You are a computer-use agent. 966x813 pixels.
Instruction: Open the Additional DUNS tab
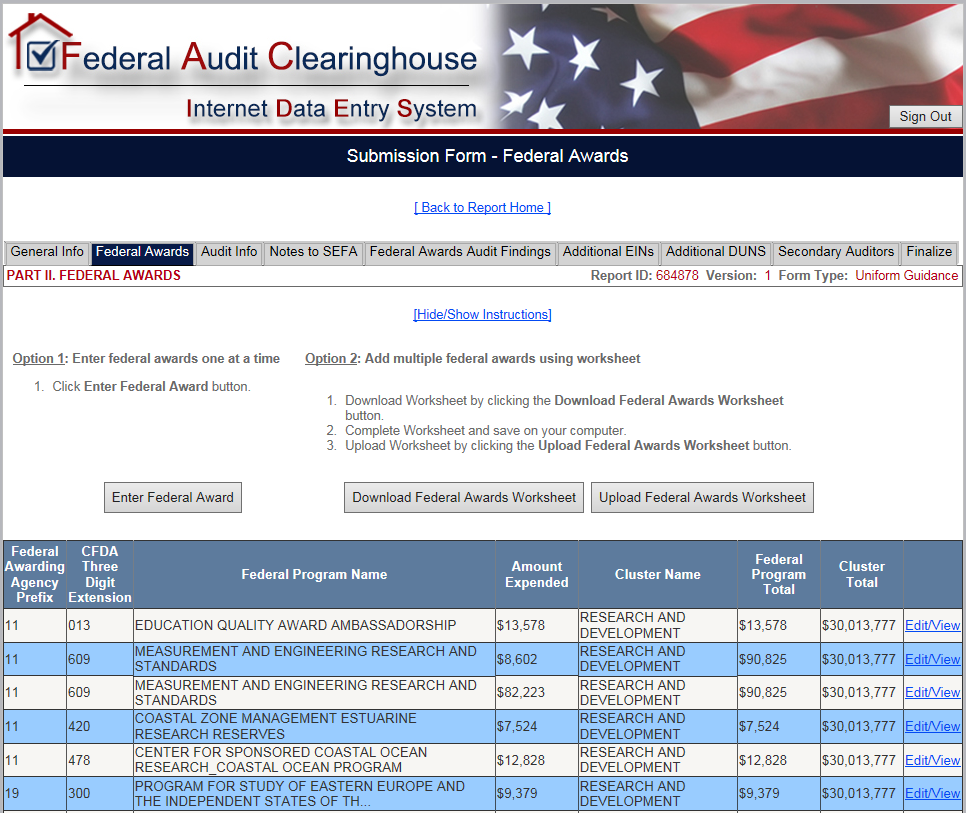point(715,252)
